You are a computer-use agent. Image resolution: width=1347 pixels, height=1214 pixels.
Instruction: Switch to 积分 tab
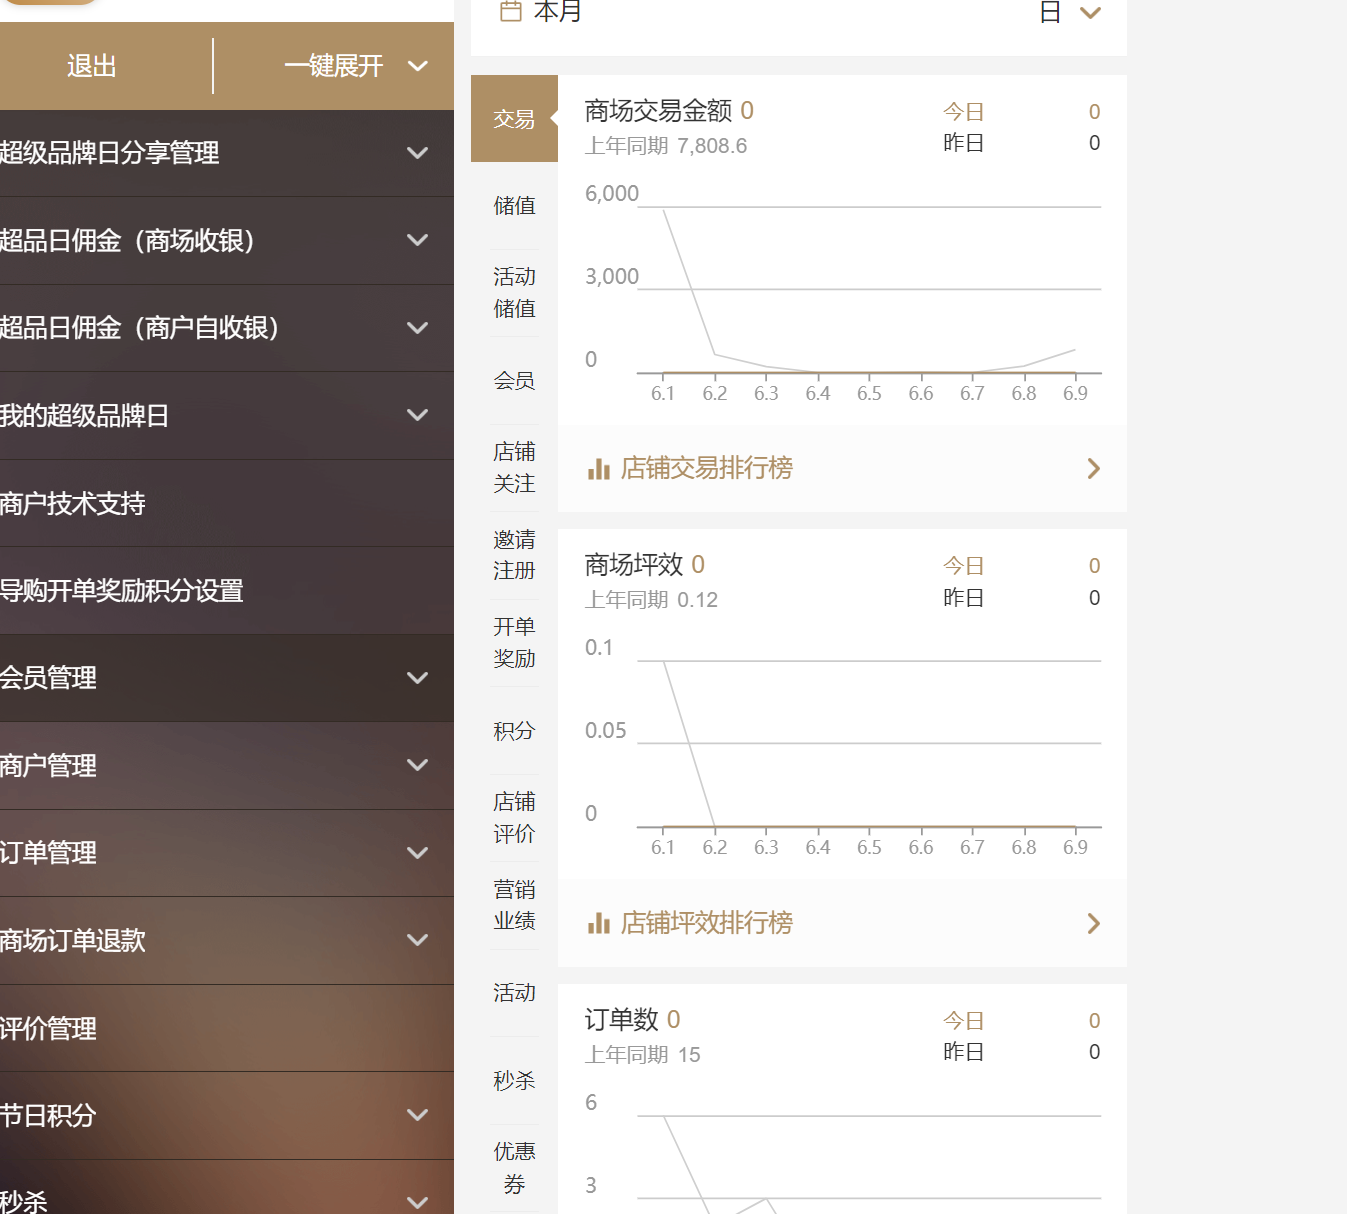point(514,731)
